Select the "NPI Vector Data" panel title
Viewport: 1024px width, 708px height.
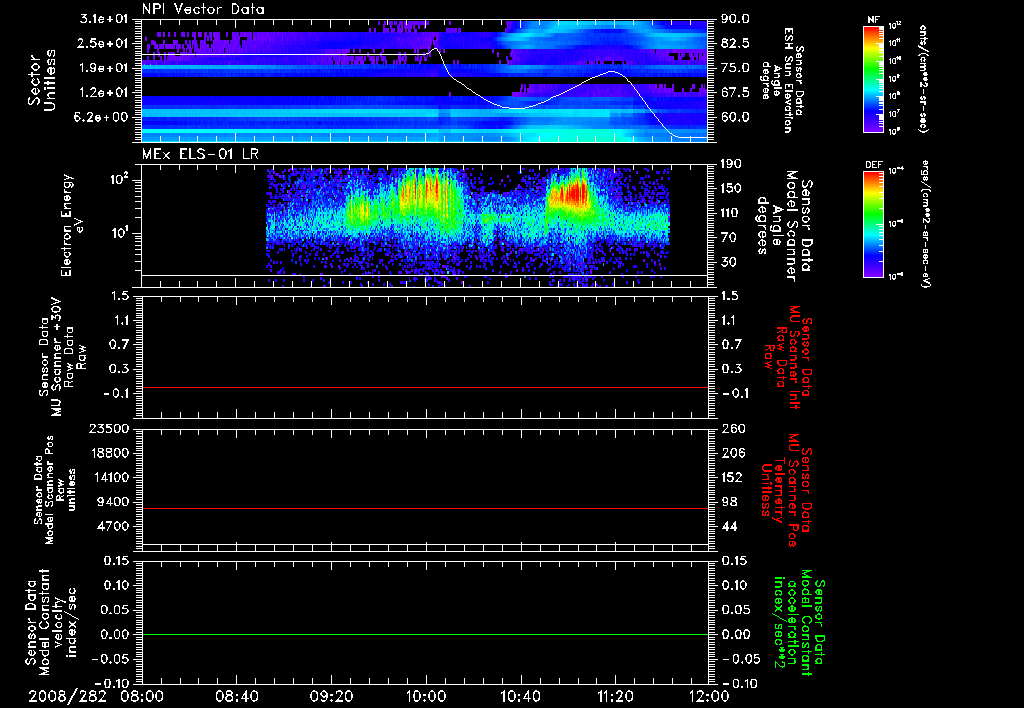click(203, 9)
